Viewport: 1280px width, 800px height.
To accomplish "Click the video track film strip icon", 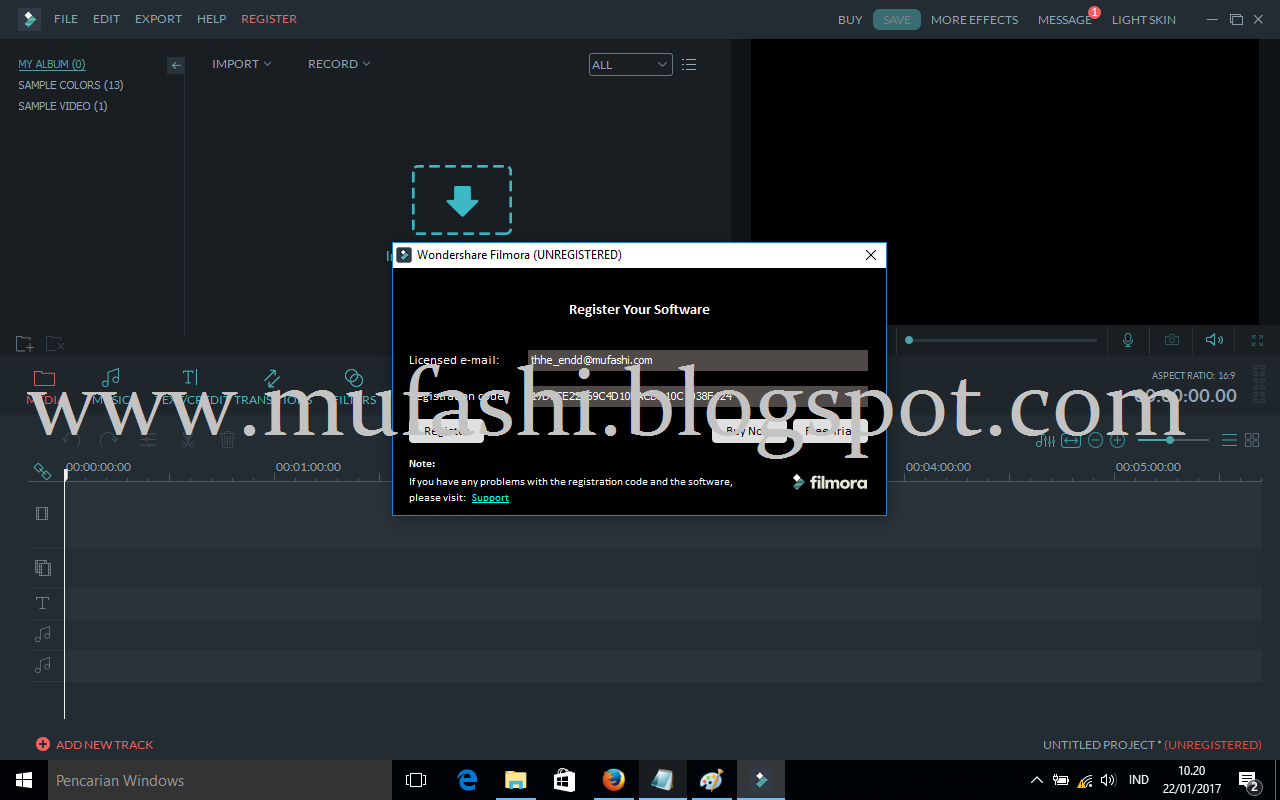I will coord(42,514).
